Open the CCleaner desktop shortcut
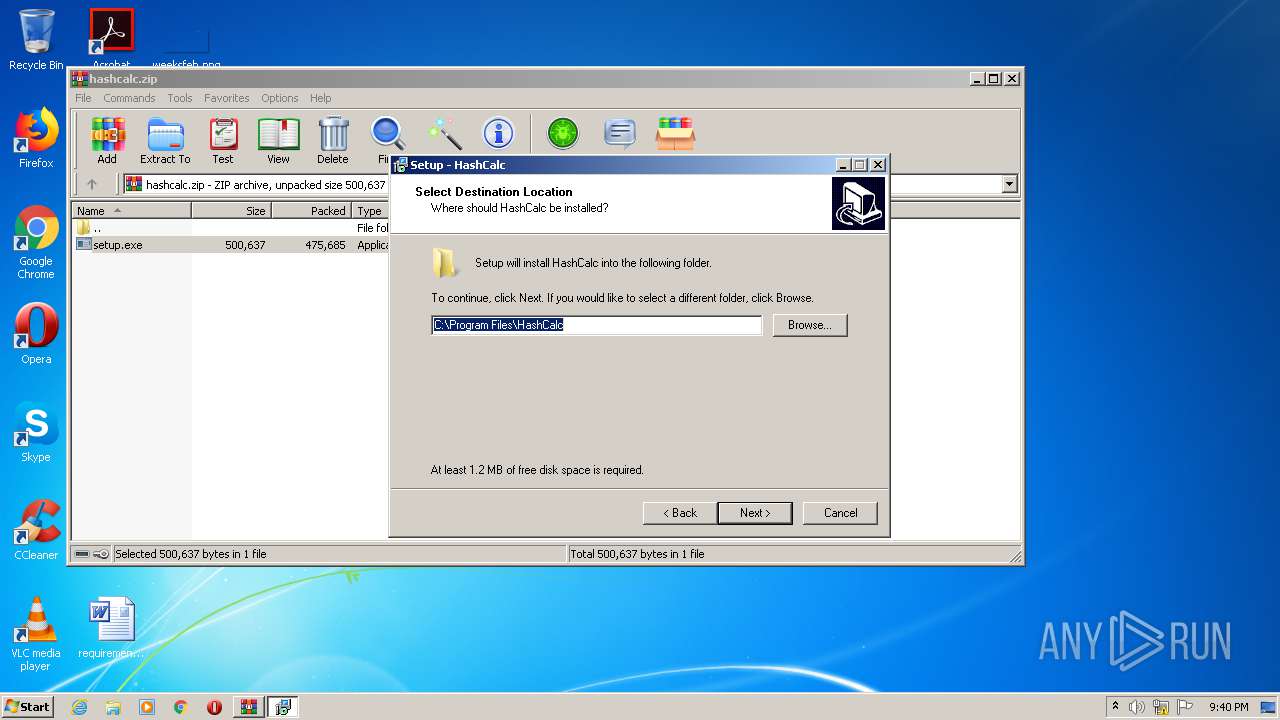The width and height of the screenshot is (1280, 720). 36,530
